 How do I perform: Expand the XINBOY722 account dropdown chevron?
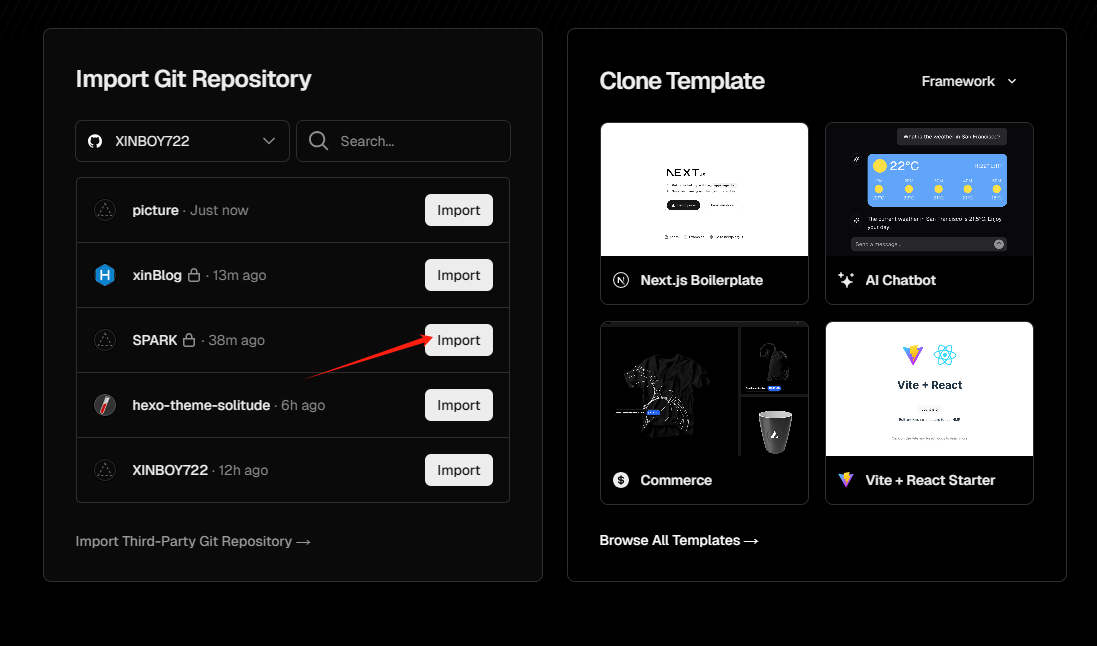tap(269, 141)
